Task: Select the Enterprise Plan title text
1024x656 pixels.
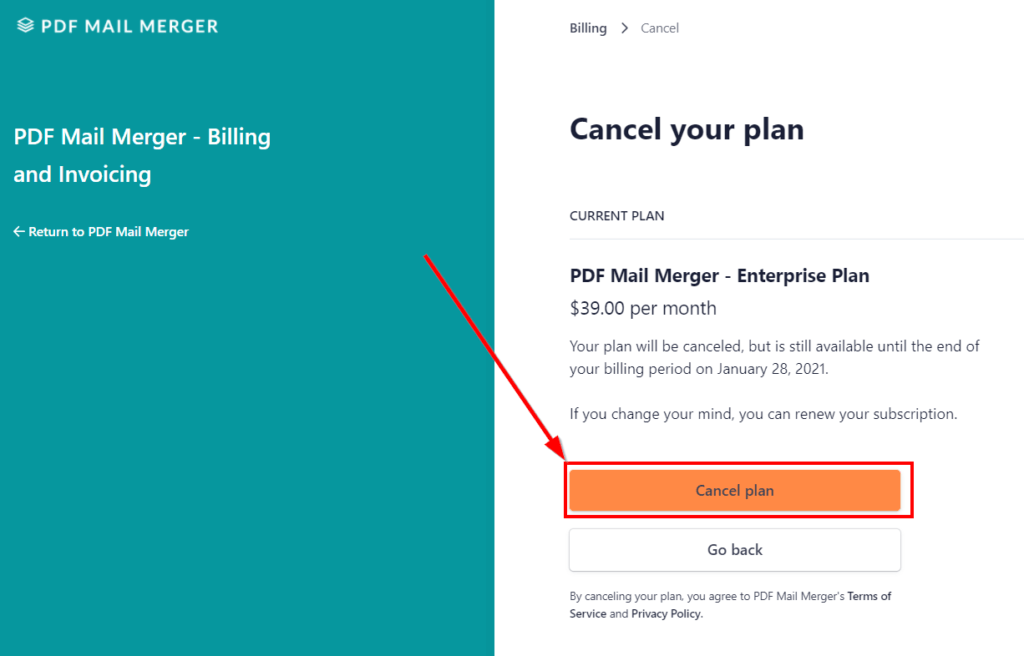Action: tap(719, 275)
